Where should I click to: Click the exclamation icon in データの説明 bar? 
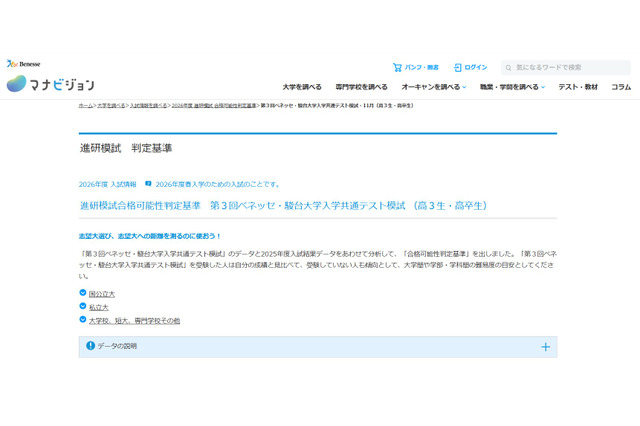[x=91, y=346]
